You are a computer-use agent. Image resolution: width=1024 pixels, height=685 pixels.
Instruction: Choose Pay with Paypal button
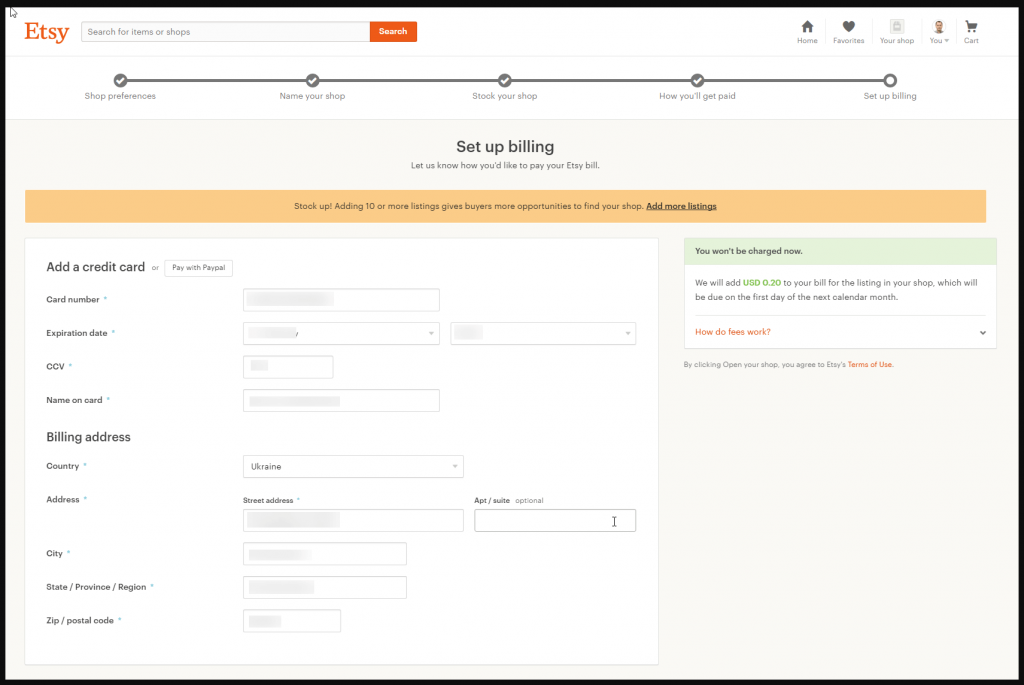pos(199,268)
